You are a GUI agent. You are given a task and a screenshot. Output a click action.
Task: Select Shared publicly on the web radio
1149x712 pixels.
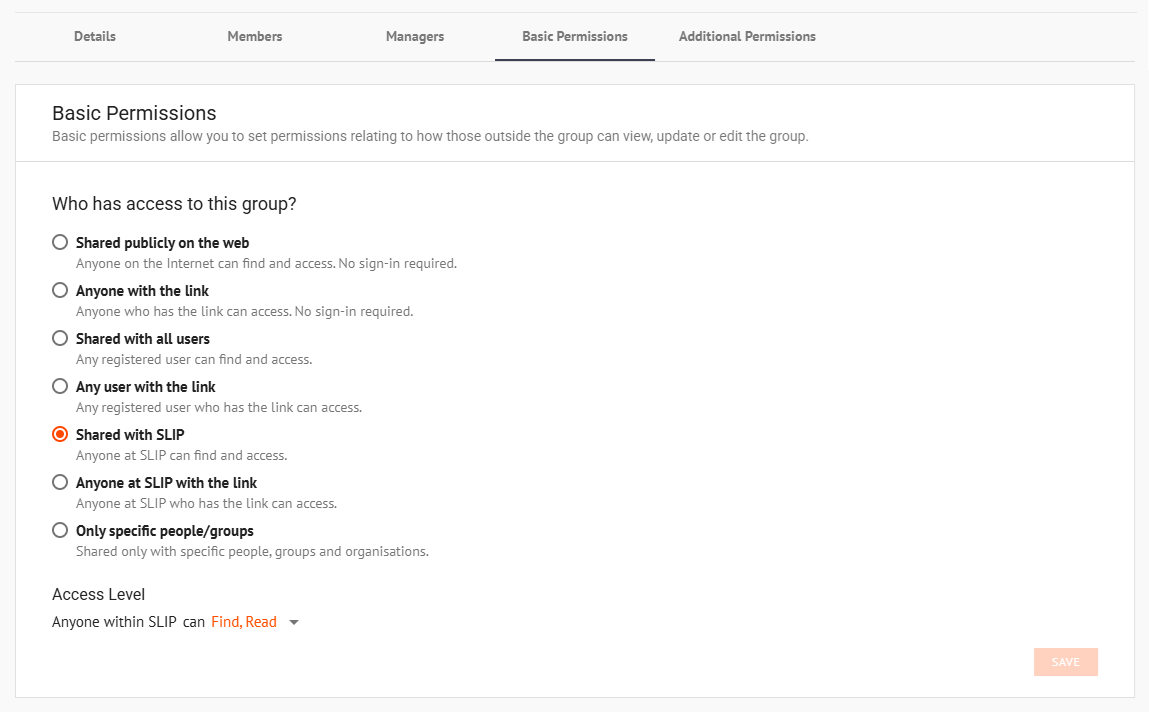[60, 242]
